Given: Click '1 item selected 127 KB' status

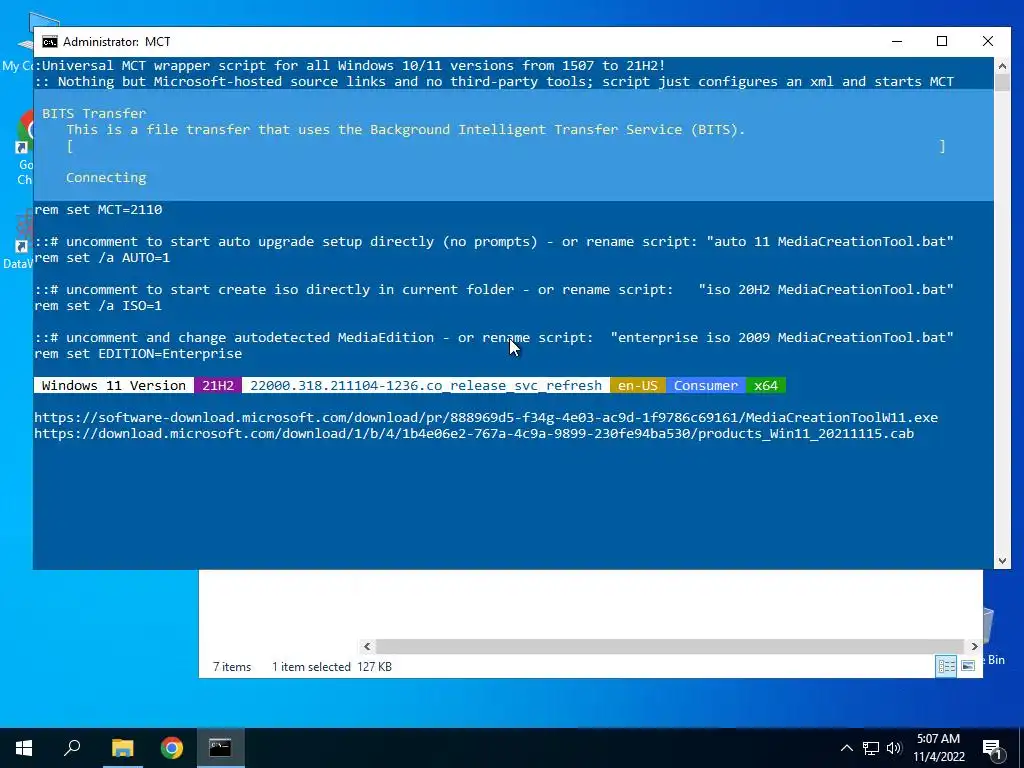Looking at the screenshot, I should [x=332, y=667].
